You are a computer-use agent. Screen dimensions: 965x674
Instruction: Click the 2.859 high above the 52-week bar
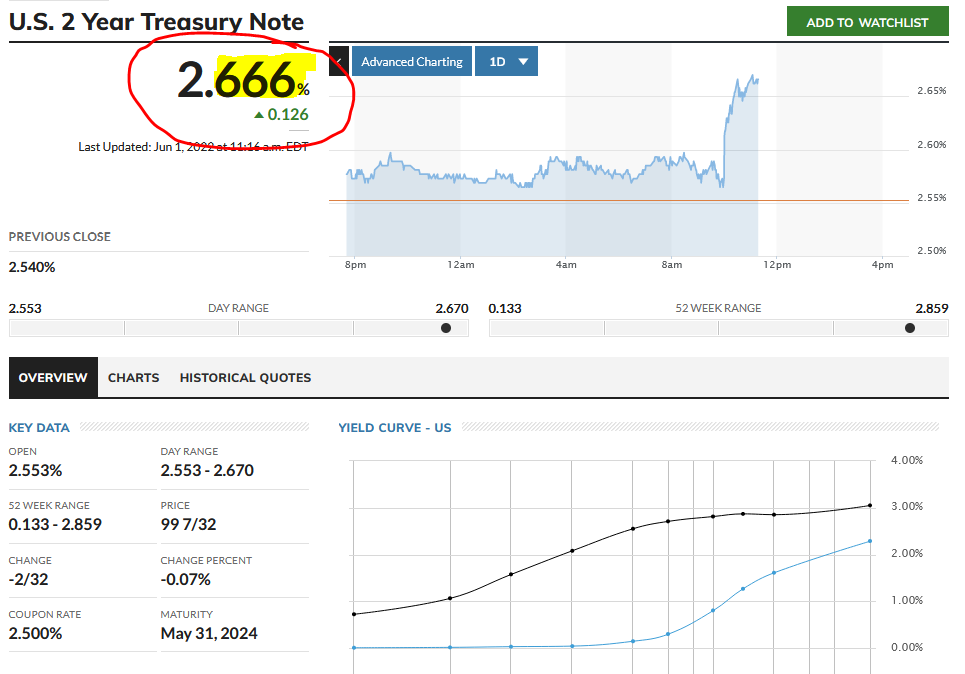932,308
